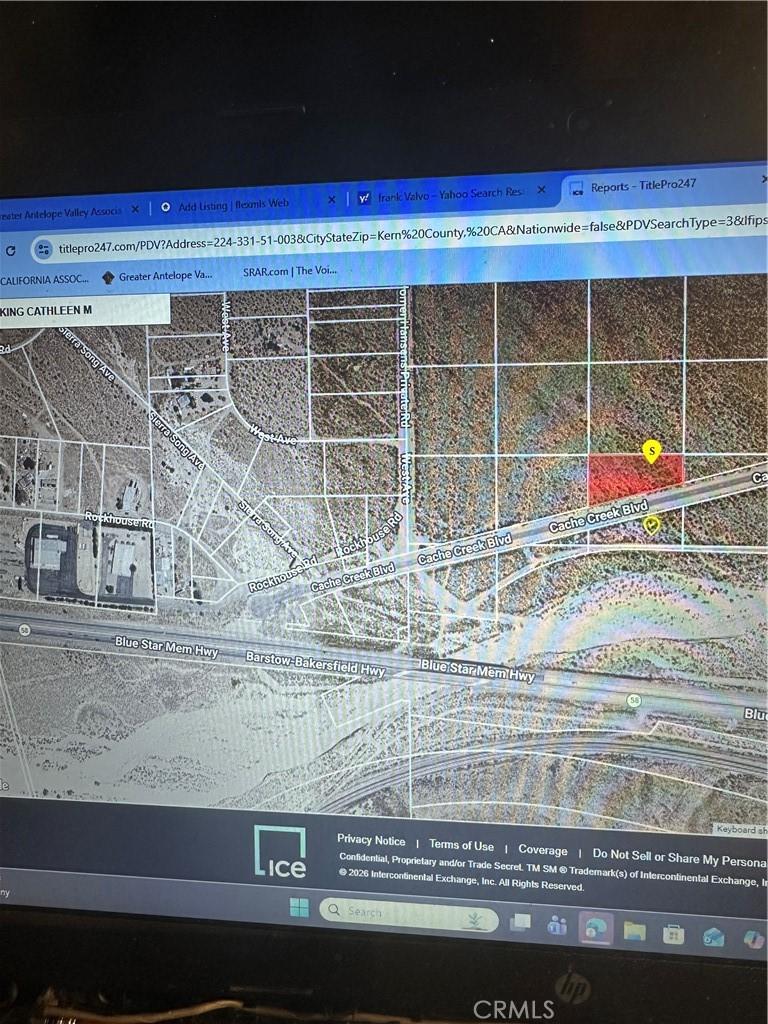Click the yellow S marker pin
The width and height of the screenshot is (768, 1024).
651,451
